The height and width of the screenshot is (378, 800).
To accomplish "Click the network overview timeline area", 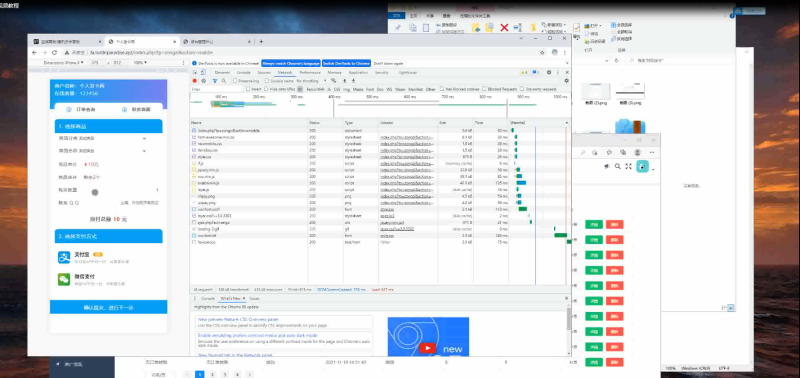I will coord(380,106).
